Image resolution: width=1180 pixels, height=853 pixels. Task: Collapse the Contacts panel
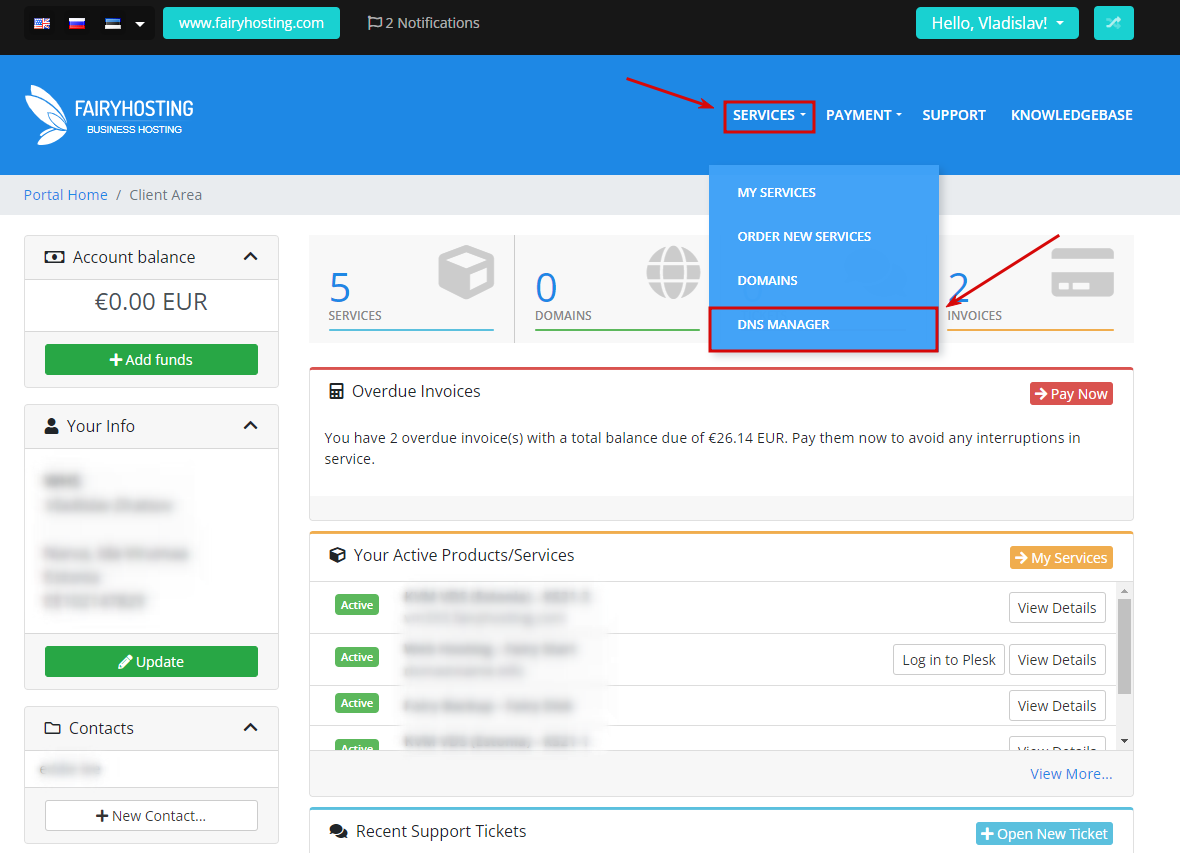tap(250, 728)
